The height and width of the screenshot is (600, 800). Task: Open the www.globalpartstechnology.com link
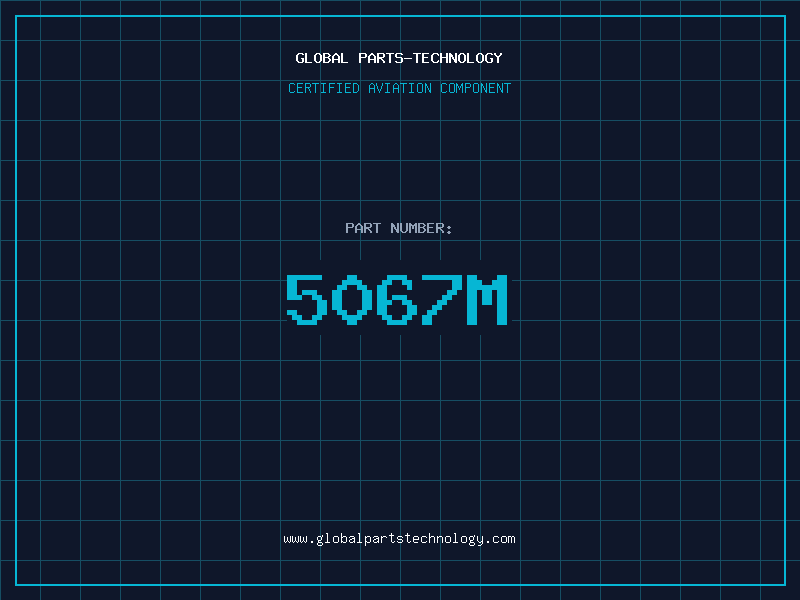tap(399, 539)
